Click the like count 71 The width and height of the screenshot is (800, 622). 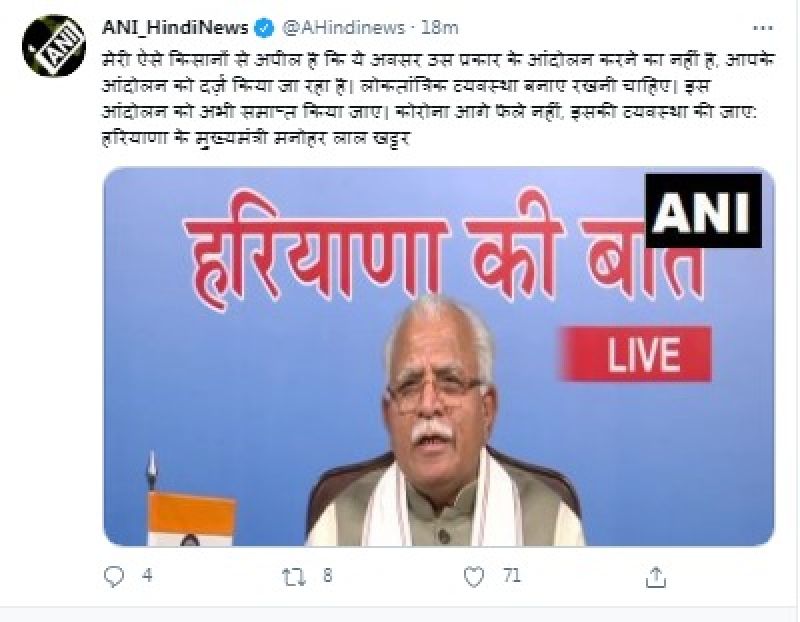[x=512, y=576]
